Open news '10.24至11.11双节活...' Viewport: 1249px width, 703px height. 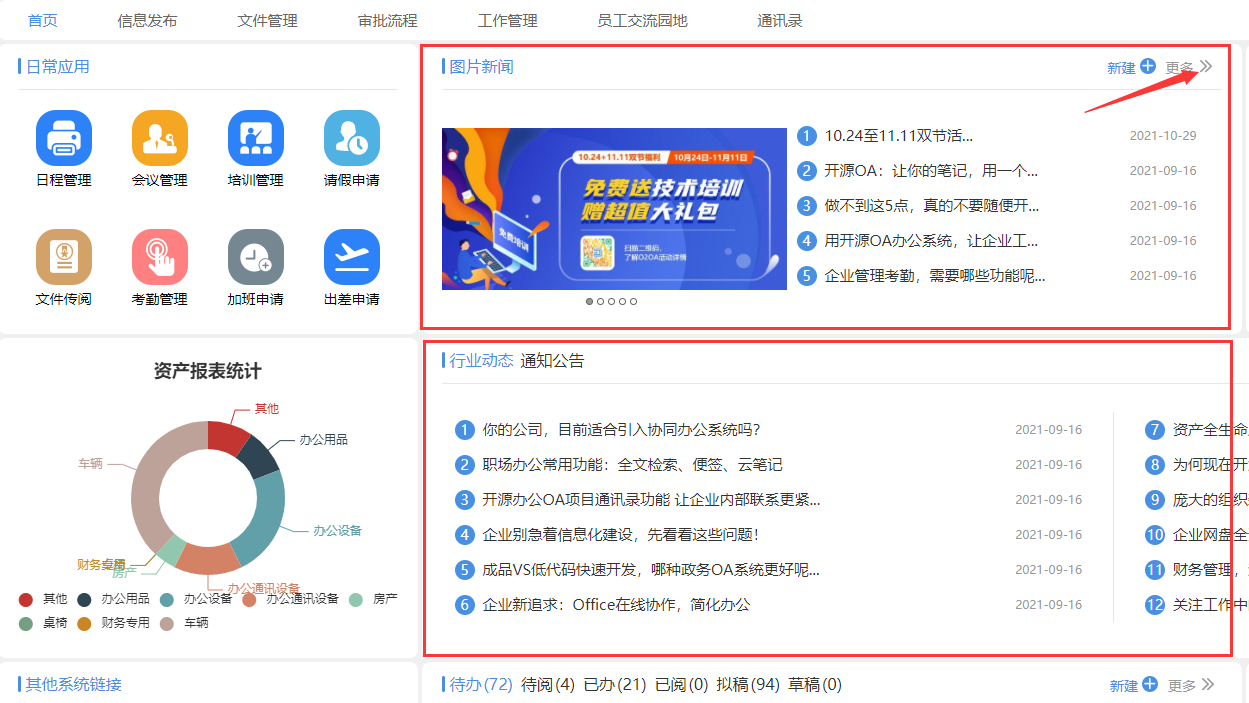pyautogui.click(x=898, y=136)
